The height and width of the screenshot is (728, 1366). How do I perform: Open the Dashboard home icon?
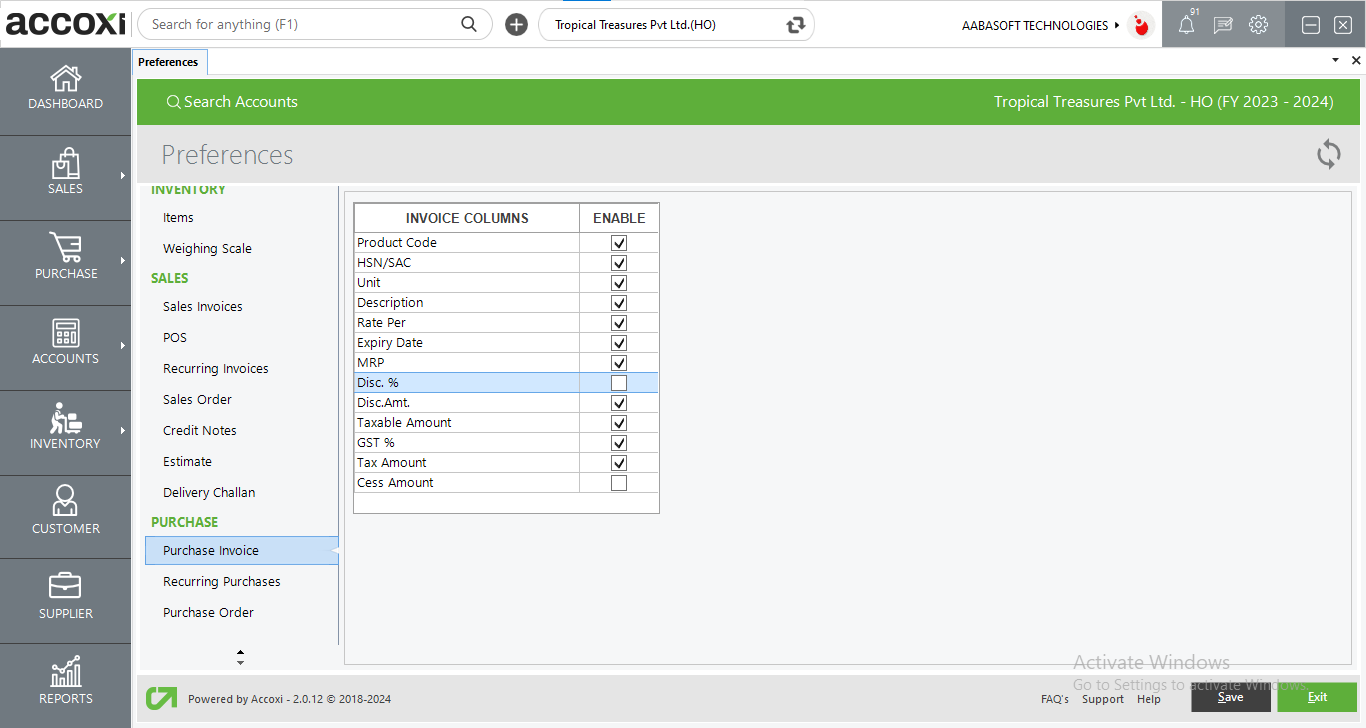click(x=65, y=79)
